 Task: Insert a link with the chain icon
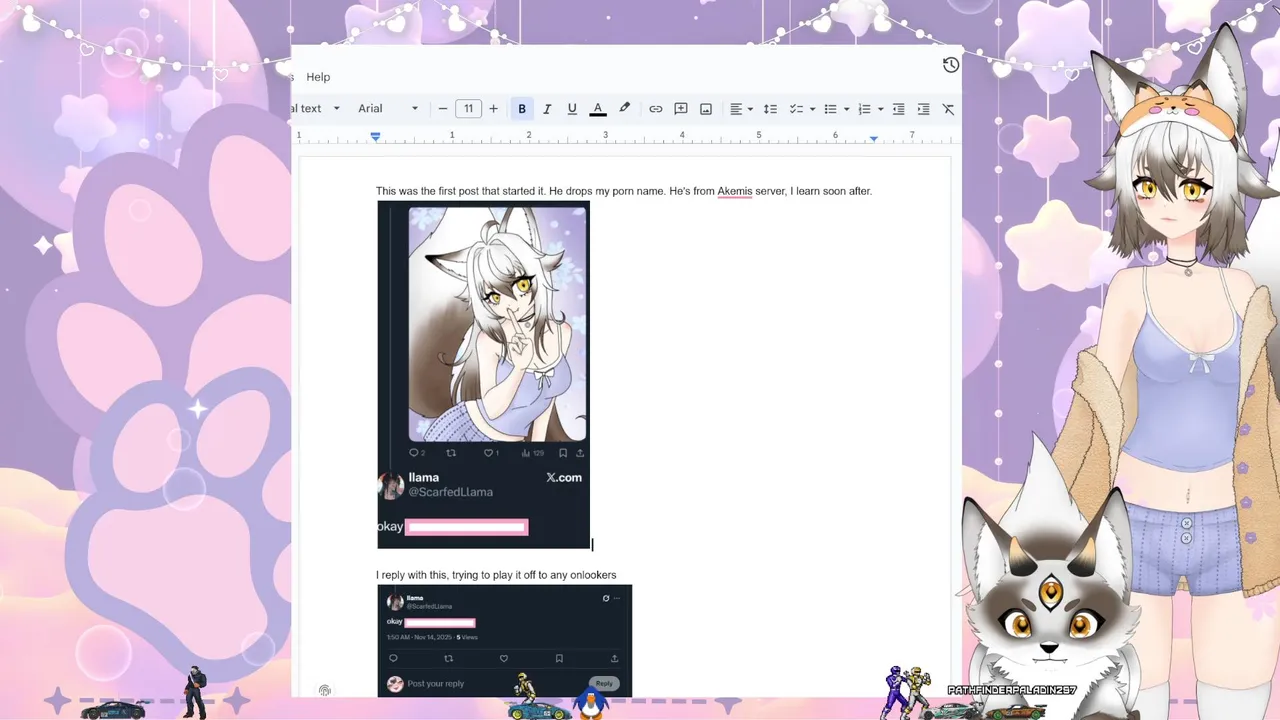(x=656, y=109)
